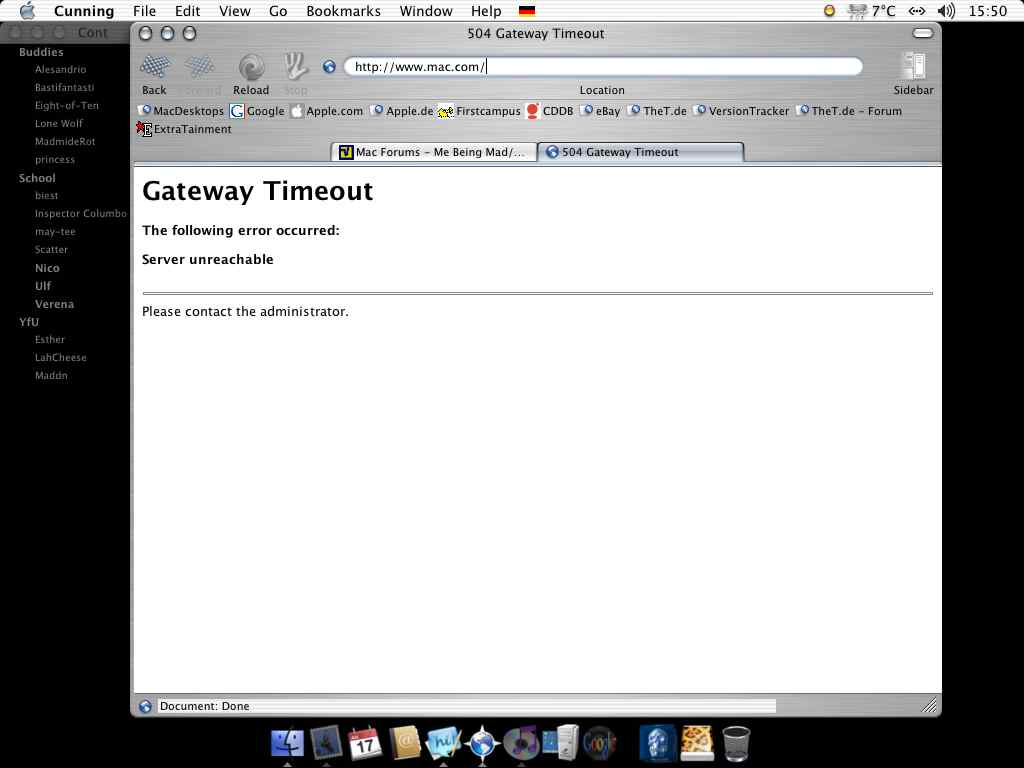This screenshot has height=768, width=1024.
Task: Open the Window menu
Action: click(x=426, y=11)
